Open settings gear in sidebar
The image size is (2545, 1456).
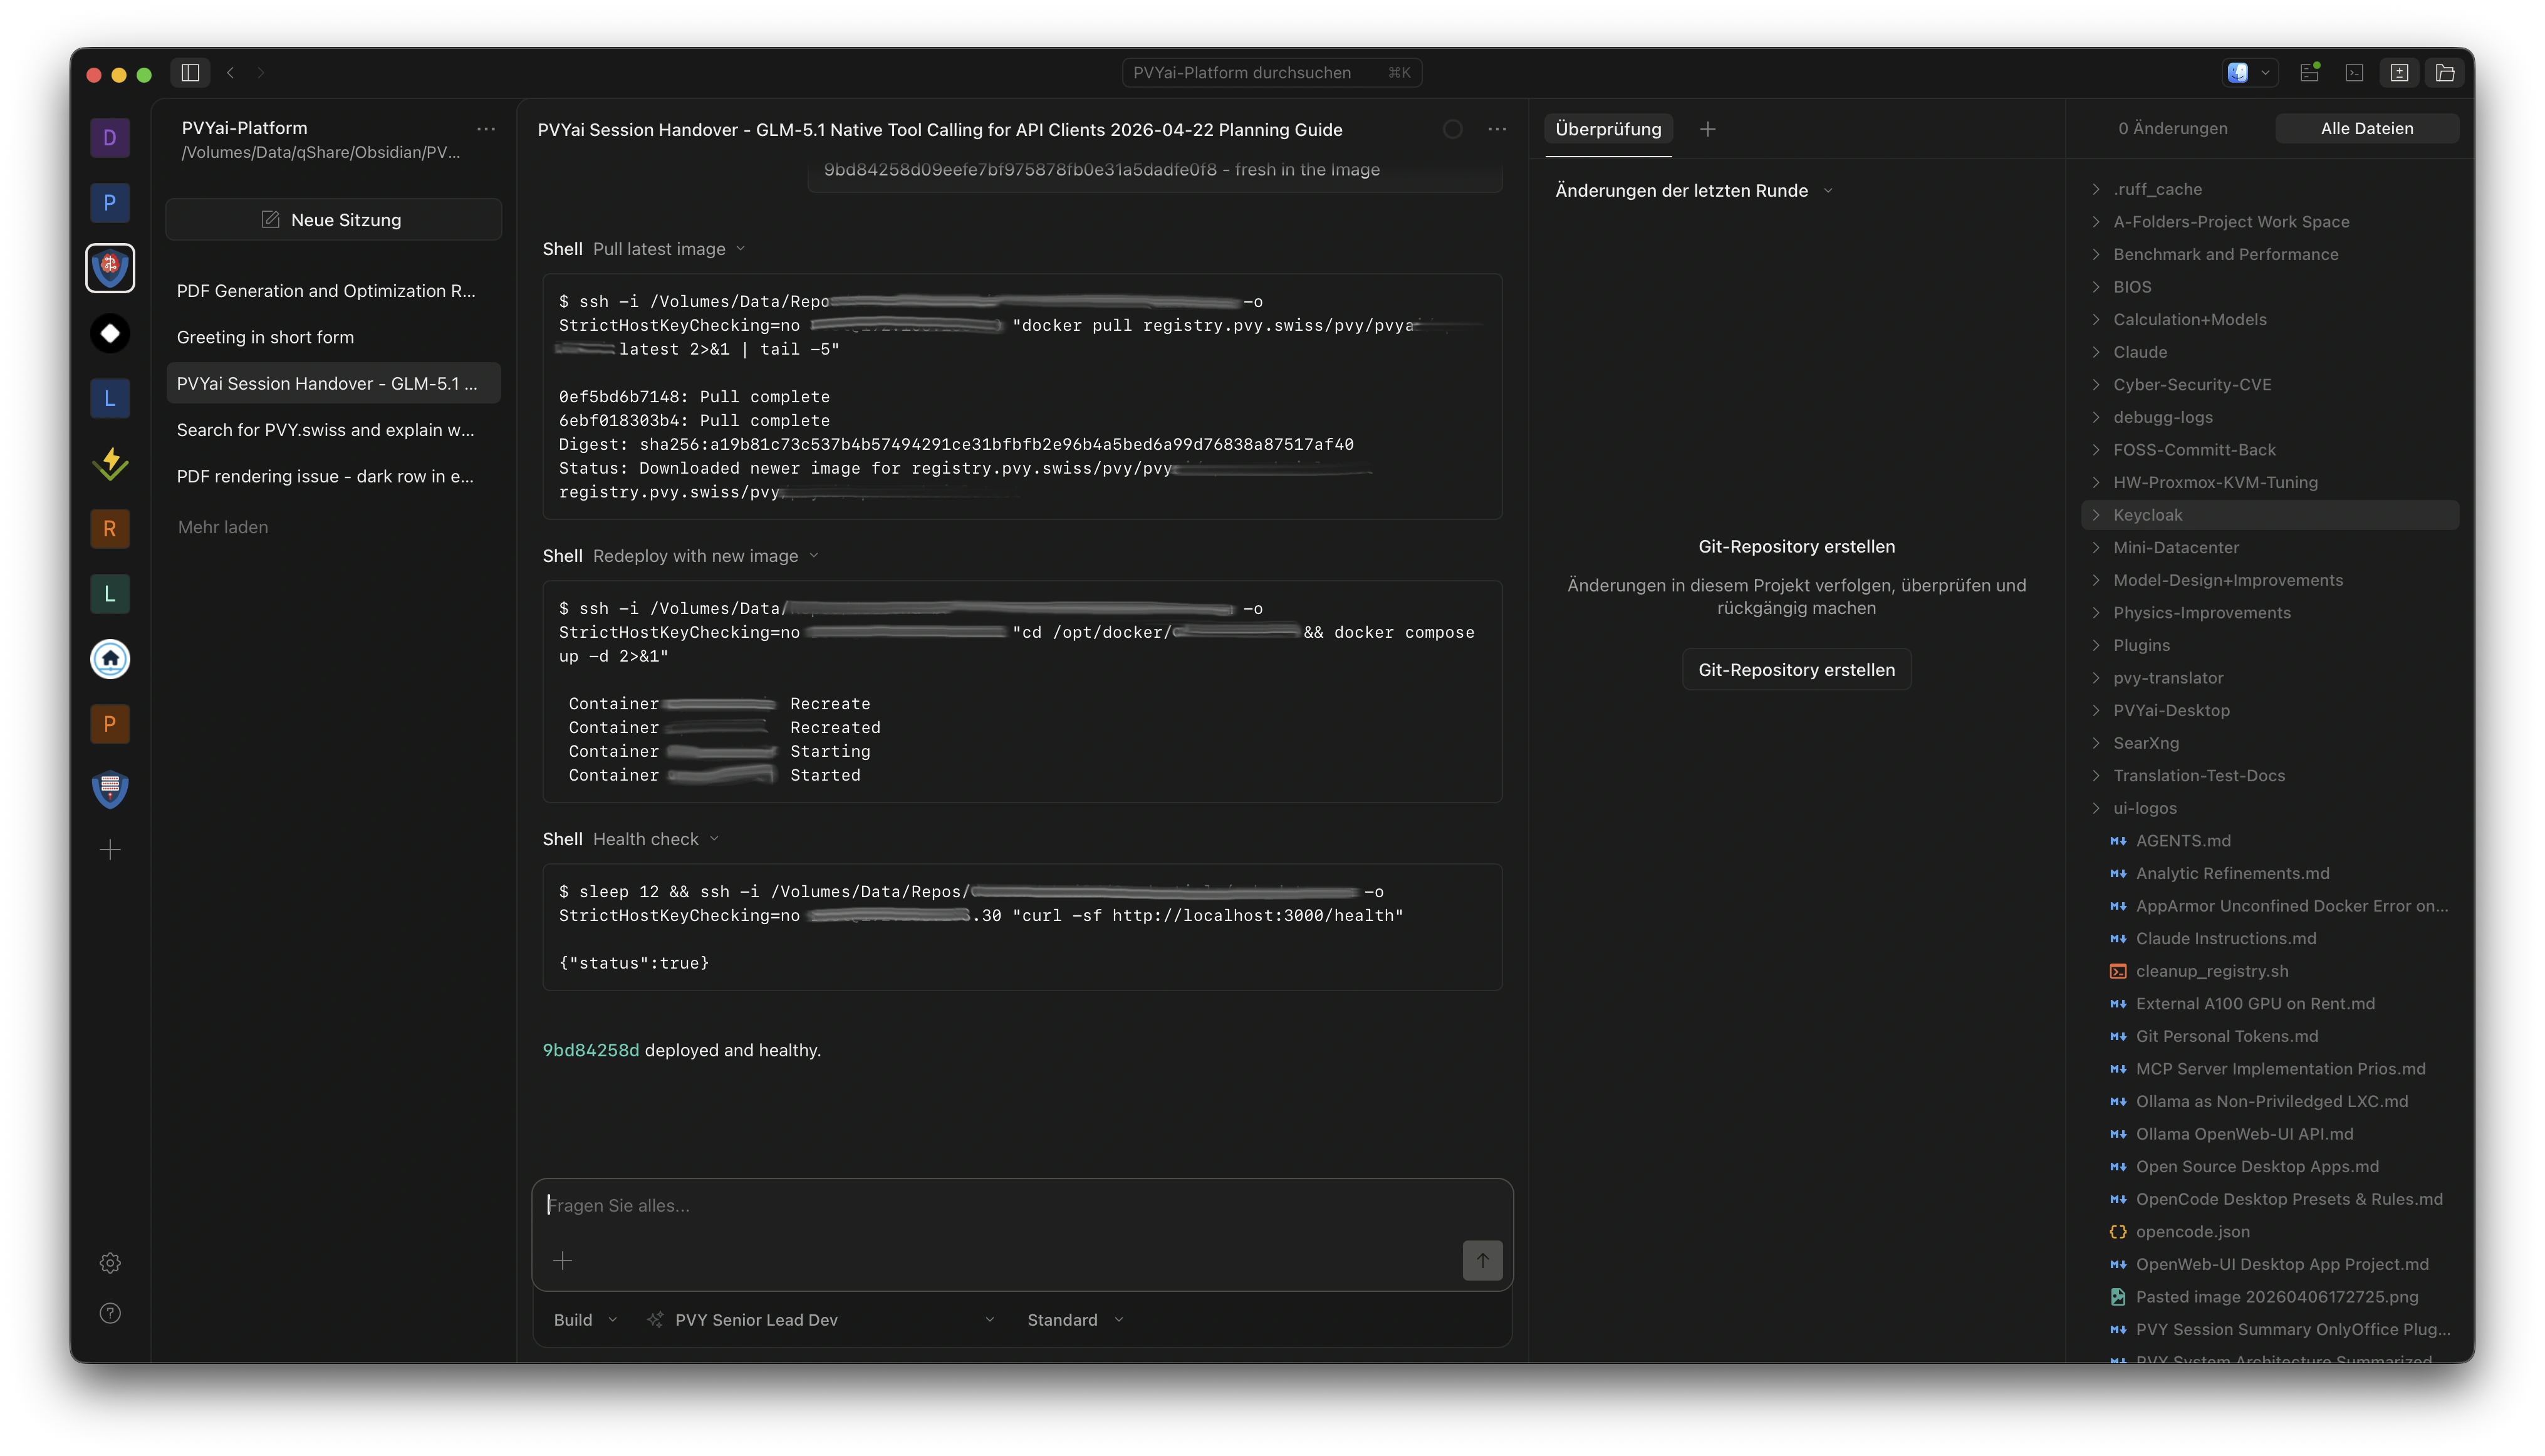tap(110, 1263)
